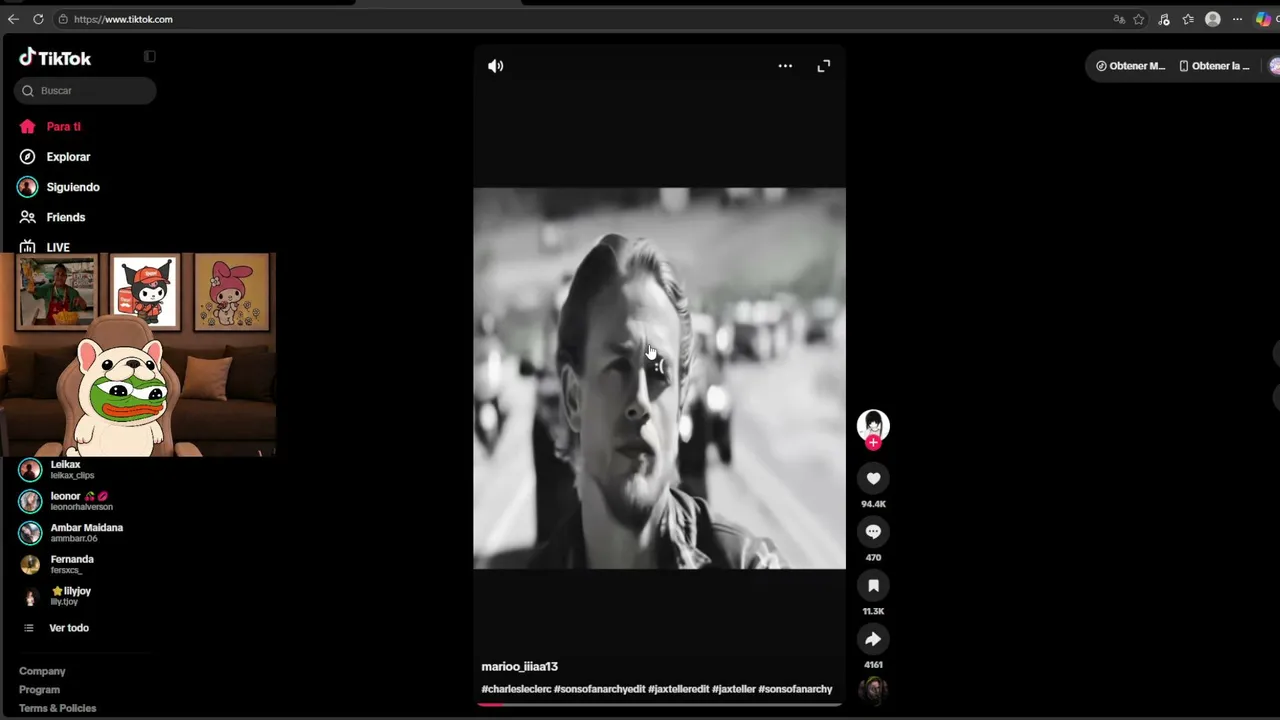Open the browser media control icon
The height and width of the screenshot is (720, 1280).
click(1164, 19)
